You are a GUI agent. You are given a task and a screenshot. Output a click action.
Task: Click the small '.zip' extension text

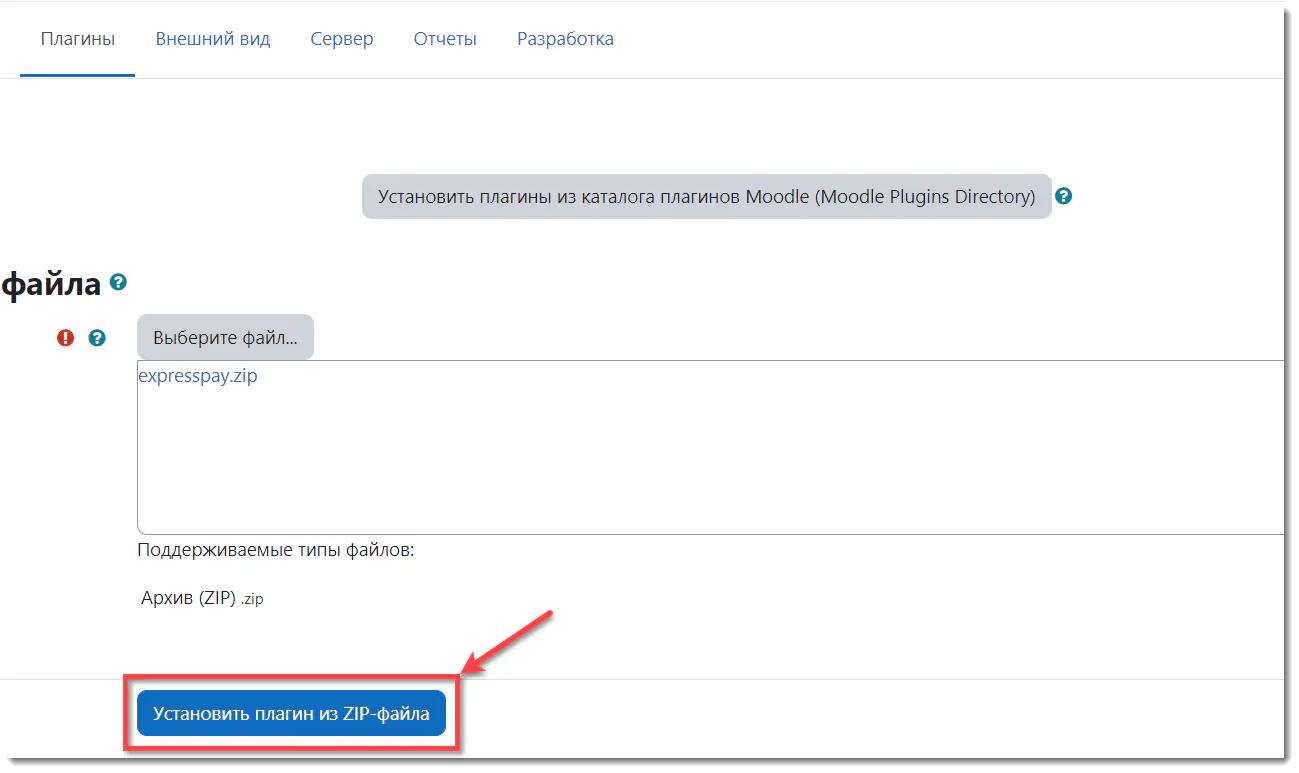tap(252, 599)
